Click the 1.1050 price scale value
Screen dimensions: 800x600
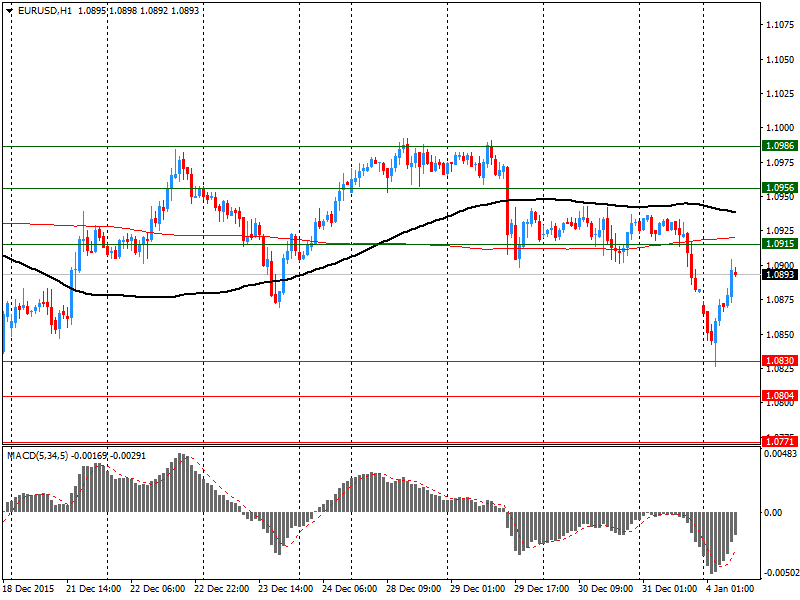coord(780,59)
